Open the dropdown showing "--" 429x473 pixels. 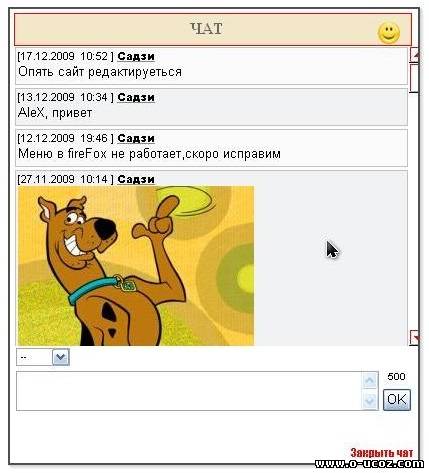pos(43,357)
